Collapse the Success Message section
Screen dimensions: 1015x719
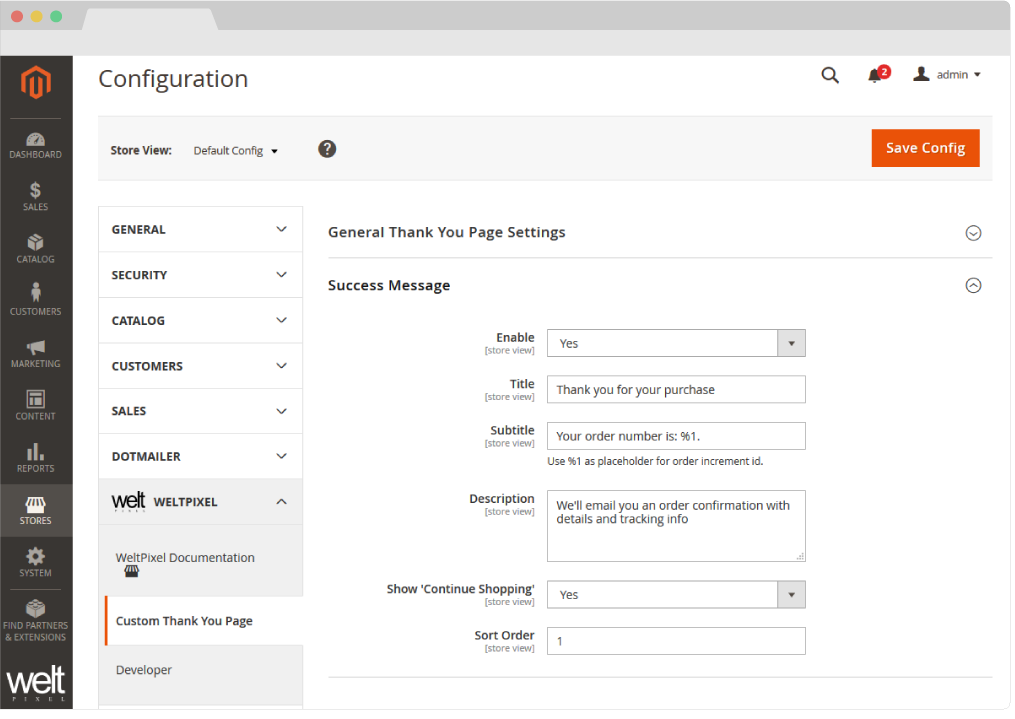point(973,285)
